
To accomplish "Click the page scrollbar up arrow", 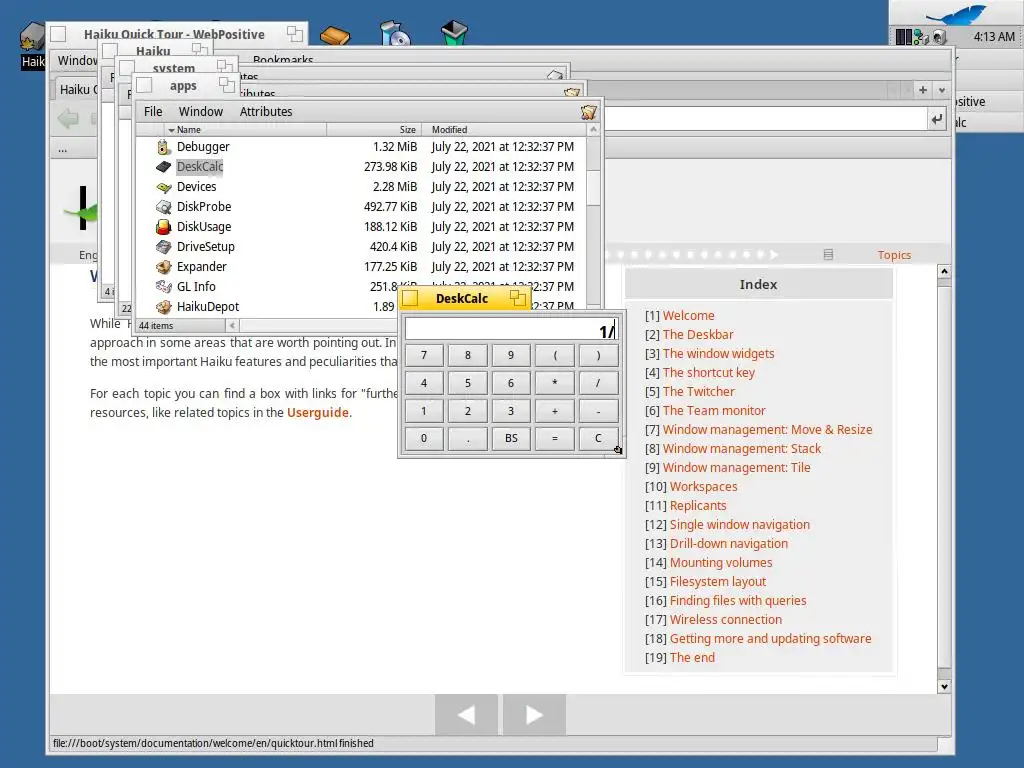I will [944, 272].
